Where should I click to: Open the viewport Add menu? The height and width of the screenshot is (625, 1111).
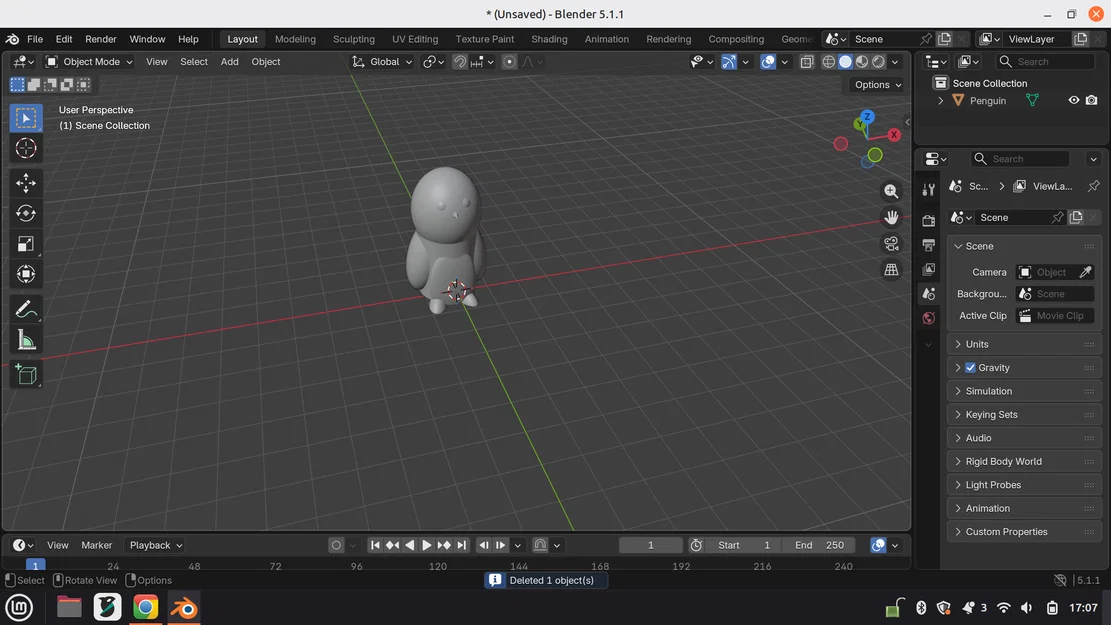coord(230,62)
